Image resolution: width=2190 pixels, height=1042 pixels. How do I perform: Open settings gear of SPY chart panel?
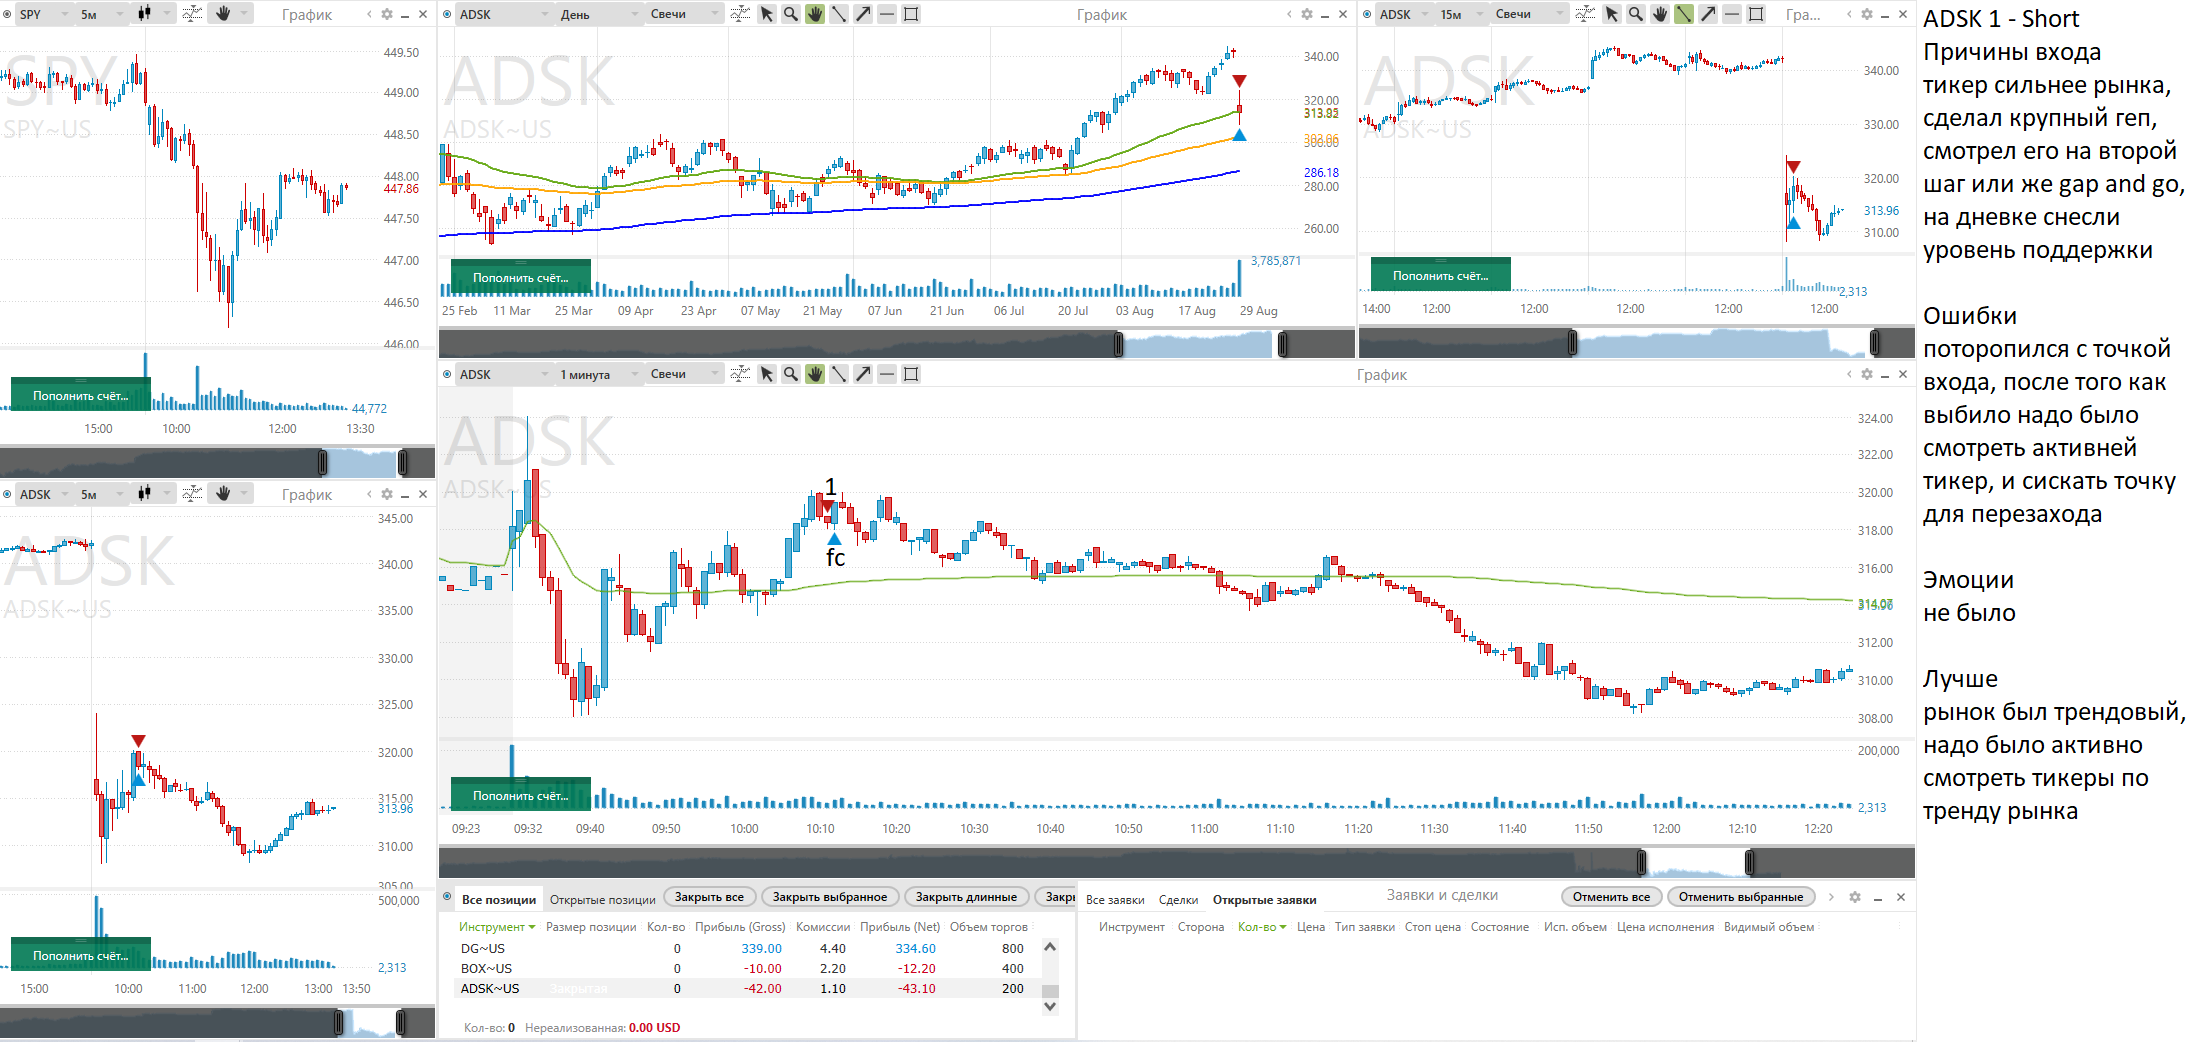click(x=387, y=14)
